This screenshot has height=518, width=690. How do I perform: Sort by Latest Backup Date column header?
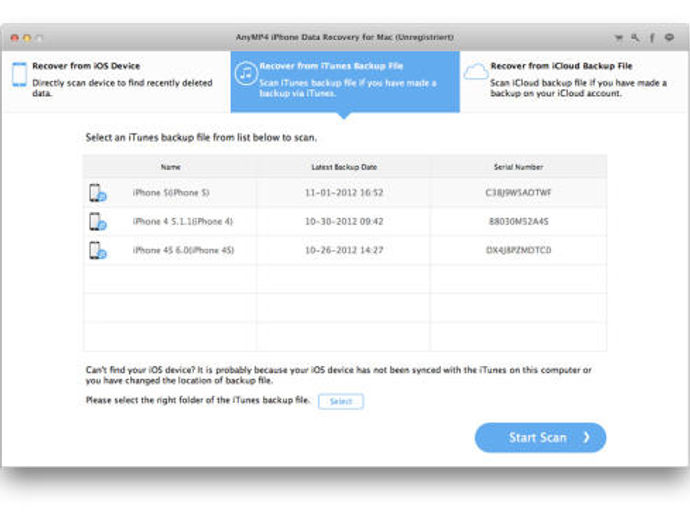coord(344,167)
